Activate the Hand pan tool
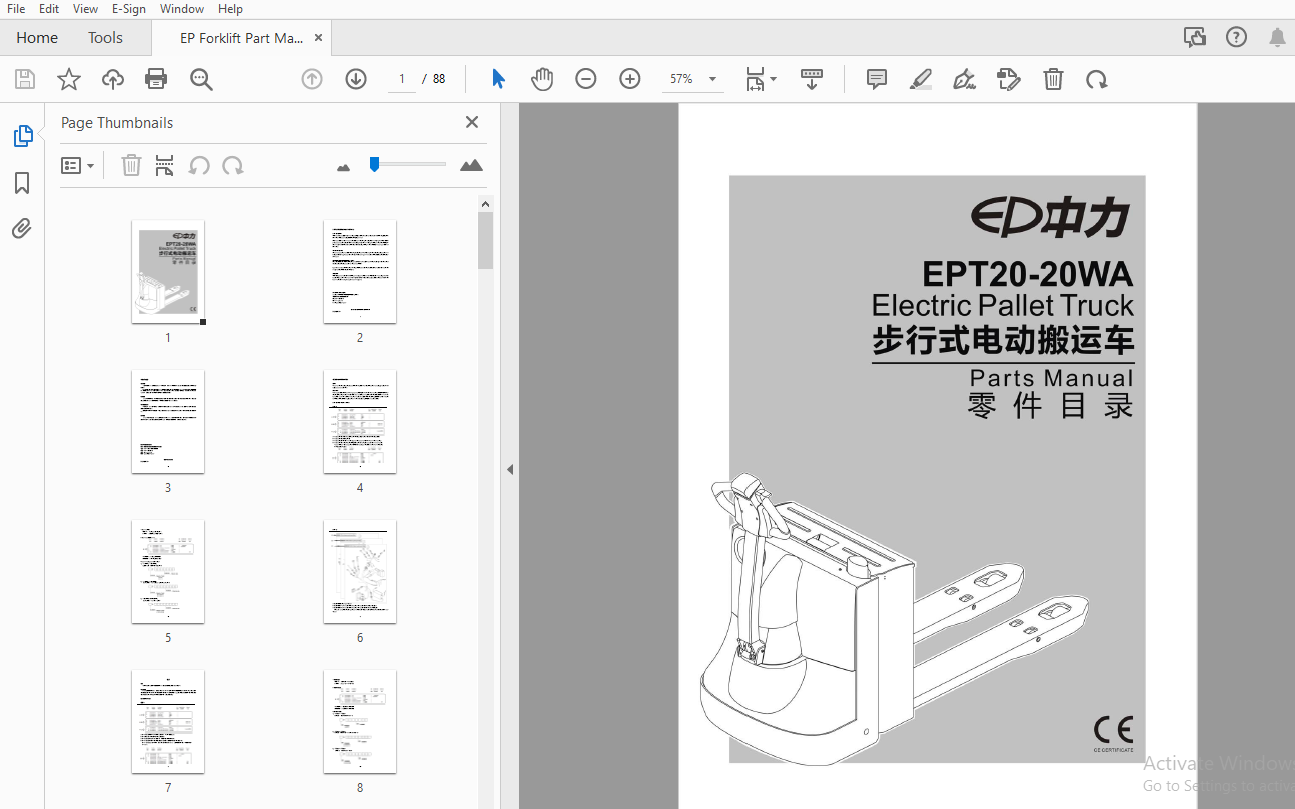 click(542, 79)
